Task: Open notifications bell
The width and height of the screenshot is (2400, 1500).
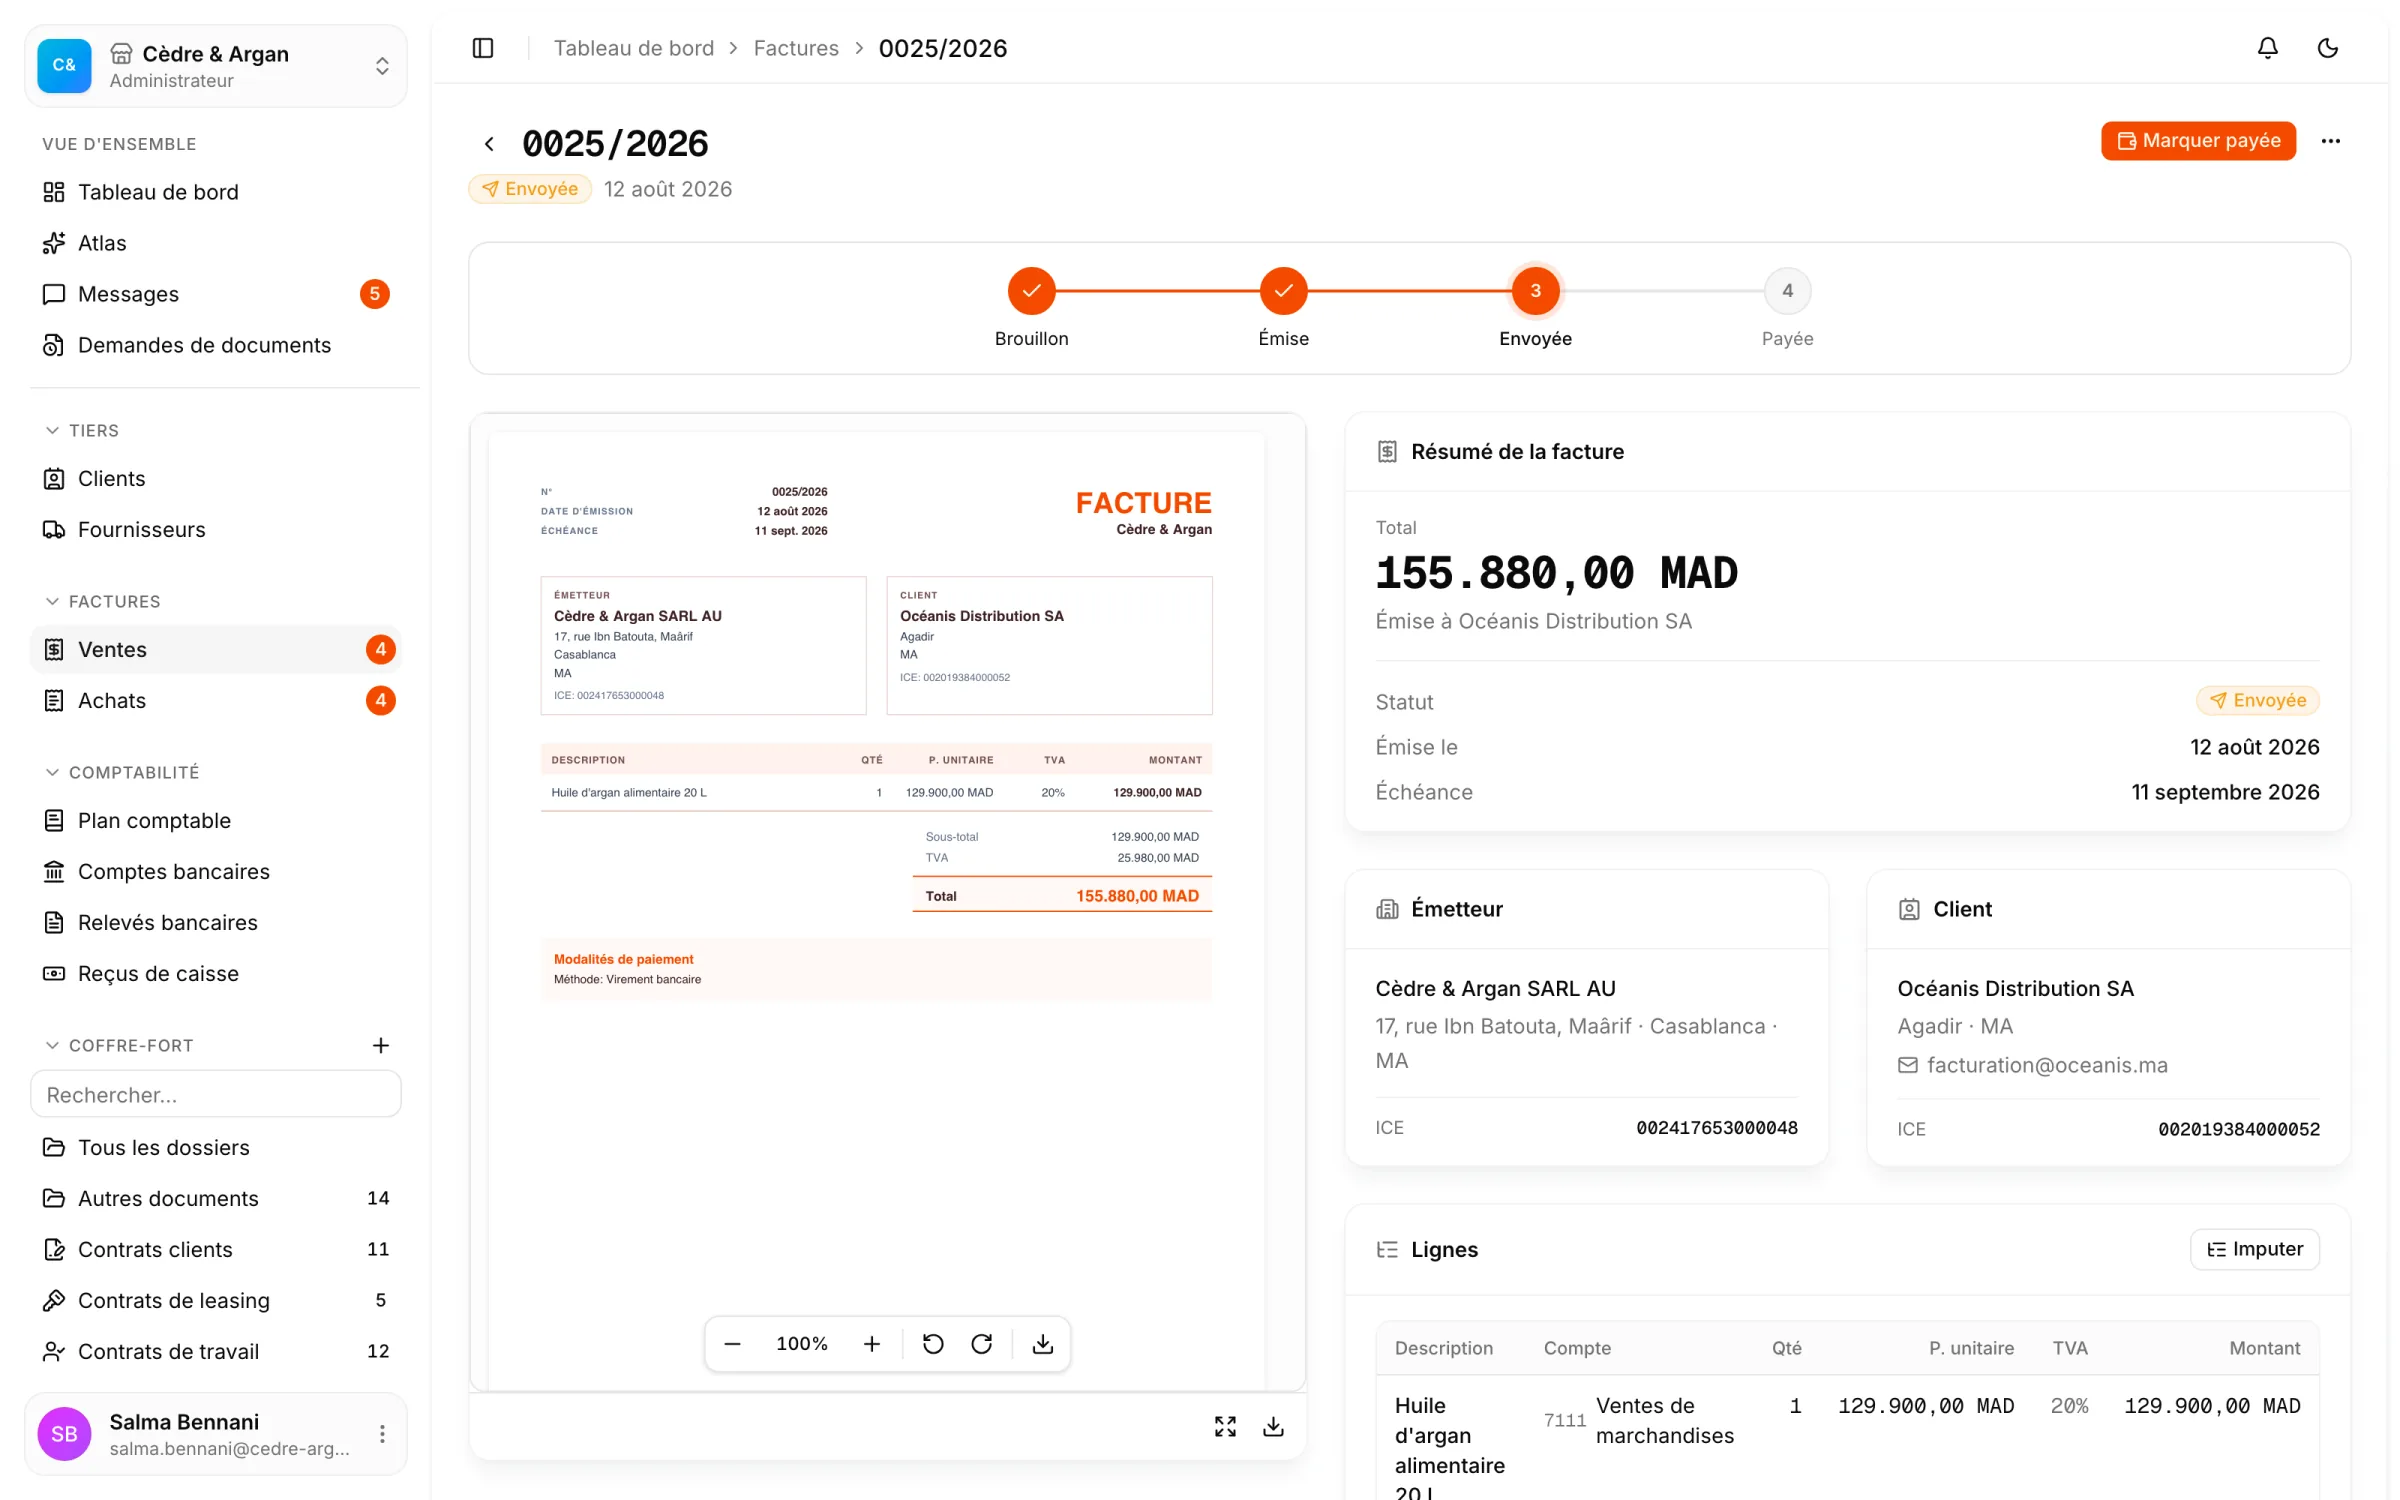Action: [x=2267, y=48]
